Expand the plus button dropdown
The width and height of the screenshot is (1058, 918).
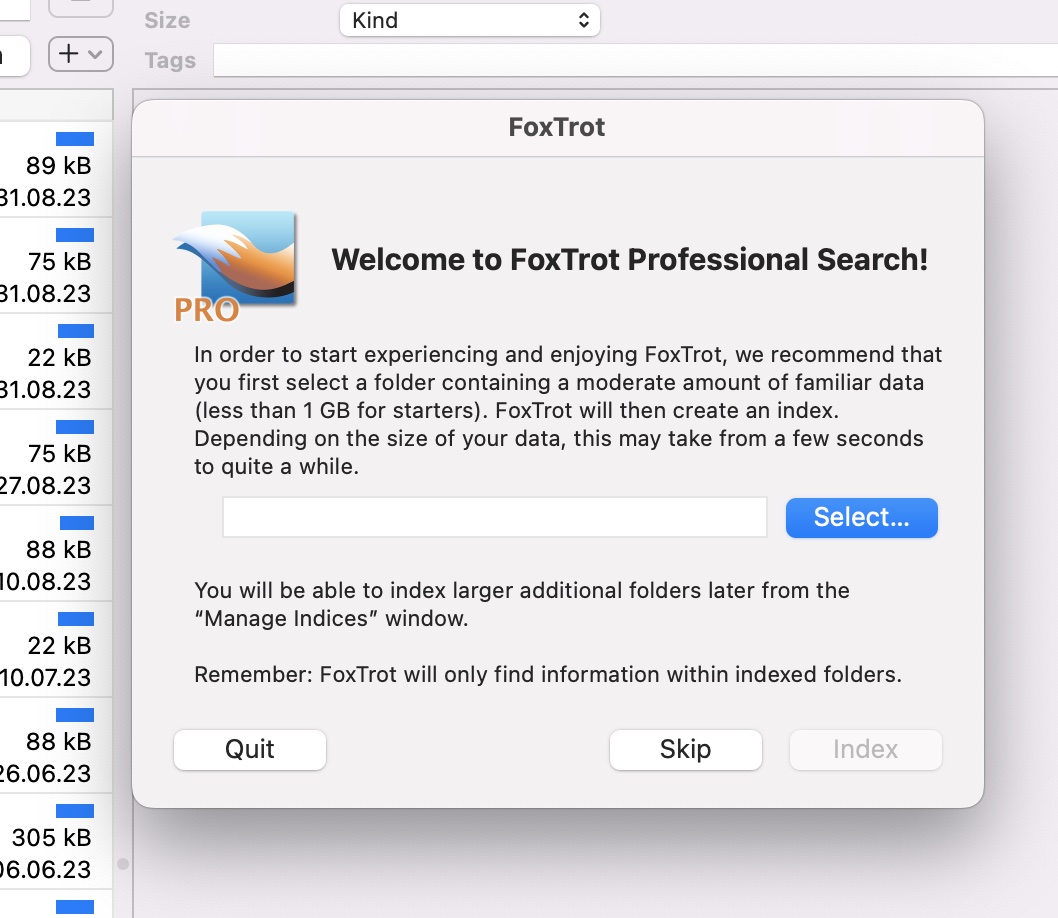(x=81, y=54)
